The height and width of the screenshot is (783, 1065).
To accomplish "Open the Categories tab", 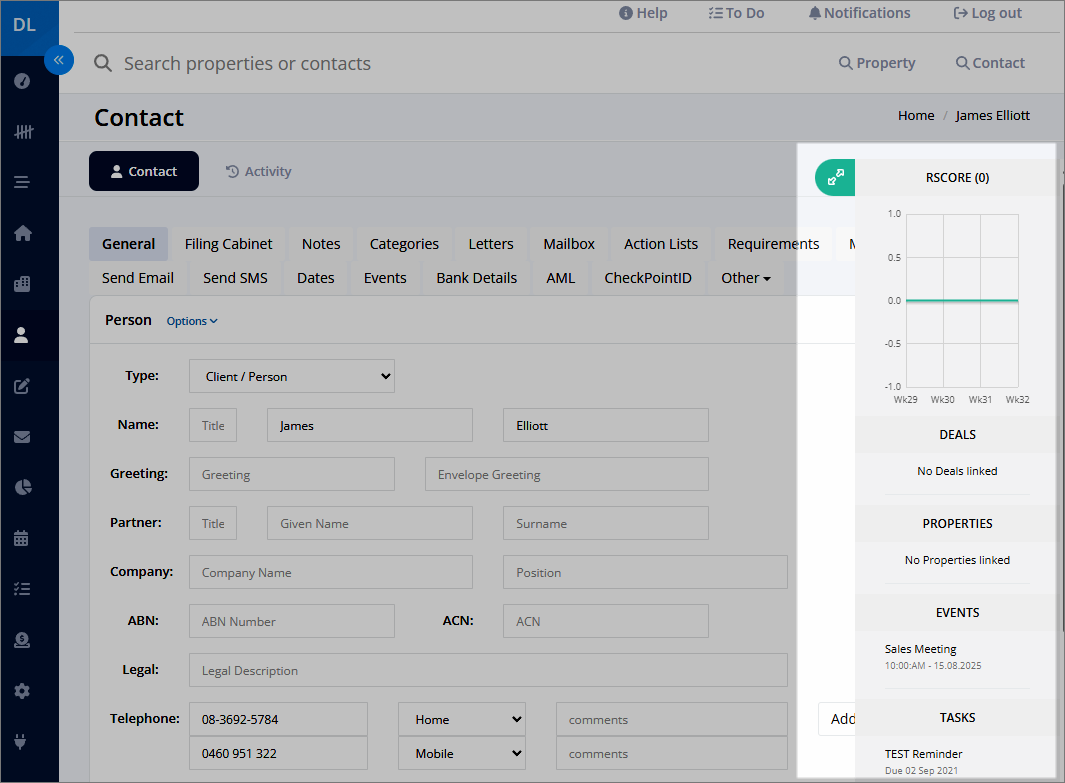I will tap(404, 244).
